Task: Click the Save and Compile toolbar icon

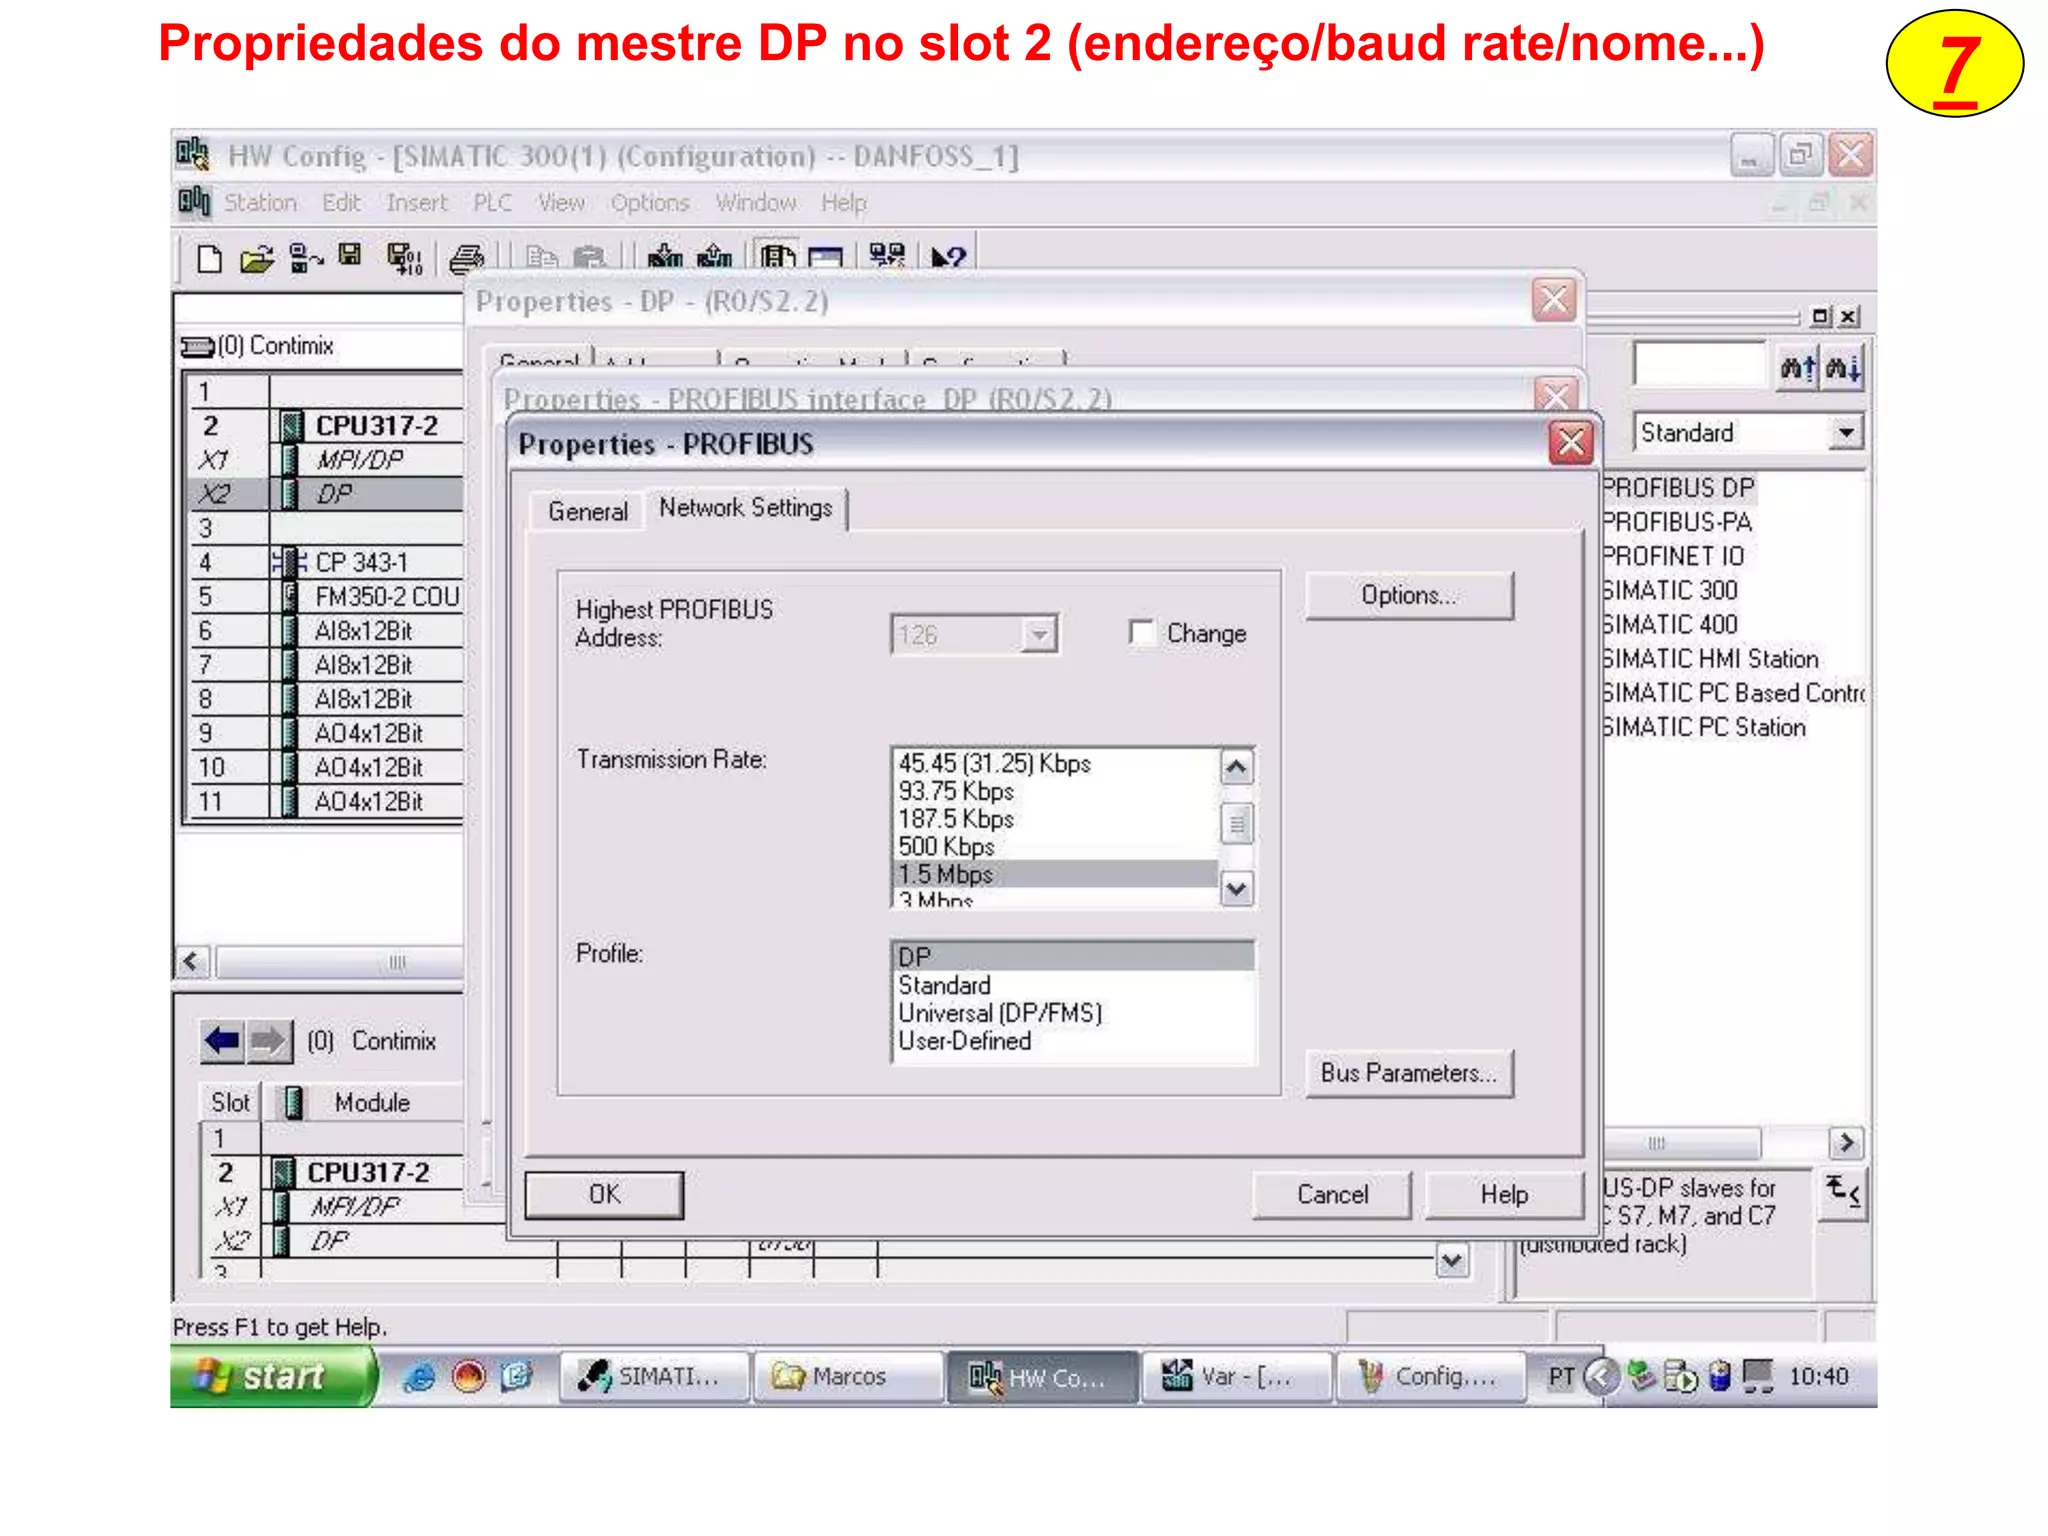Action: point(404,259)
